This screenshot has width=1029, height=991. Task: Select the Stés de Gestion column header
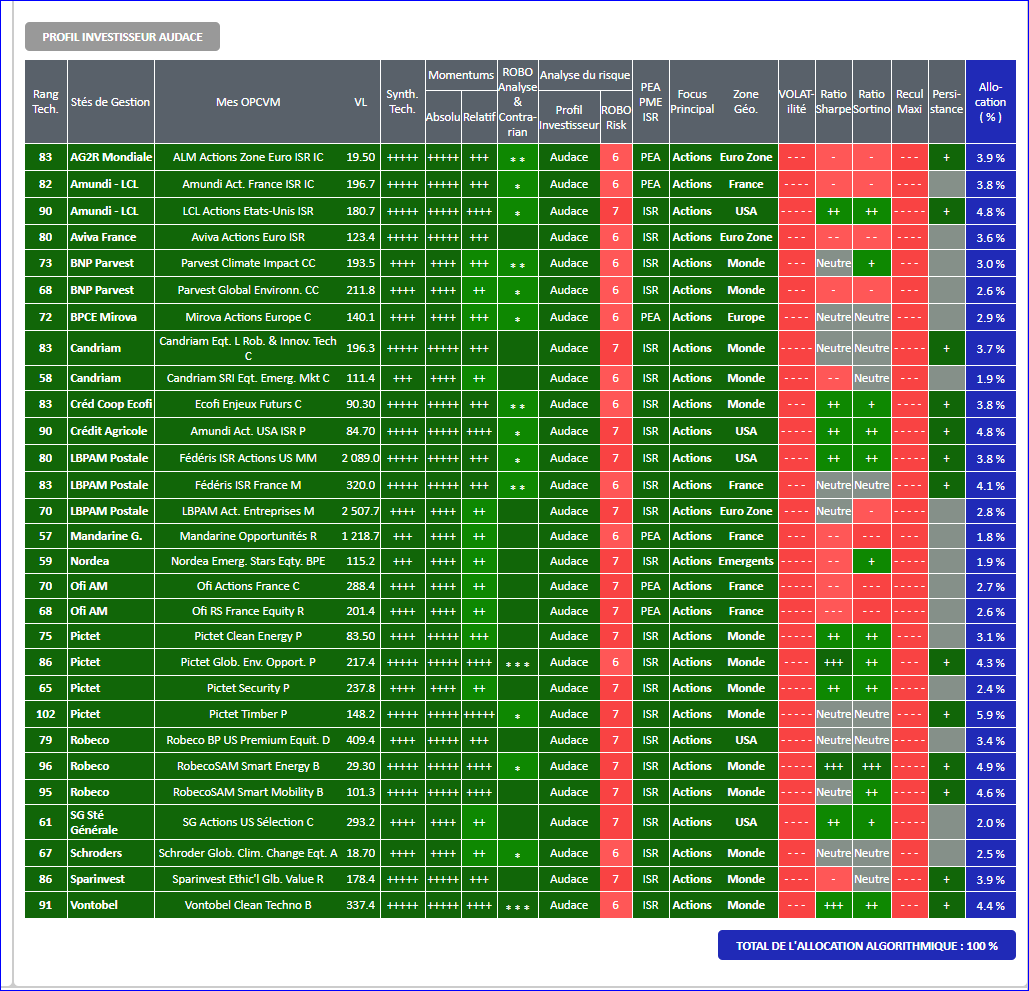pyautogui.click(x=110, y=102)
